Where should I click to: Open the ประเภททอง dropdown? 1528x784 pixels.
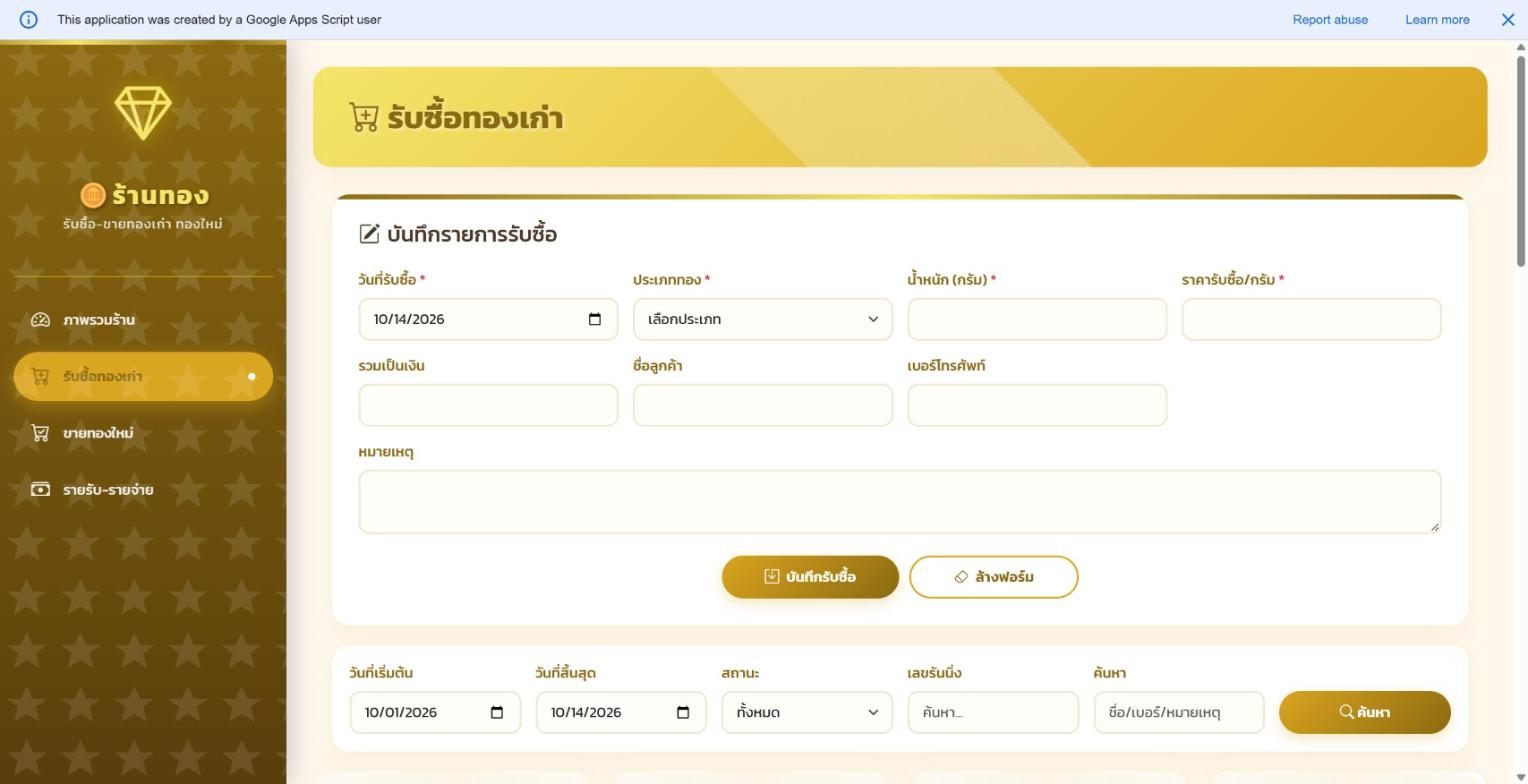click(763, 319)
